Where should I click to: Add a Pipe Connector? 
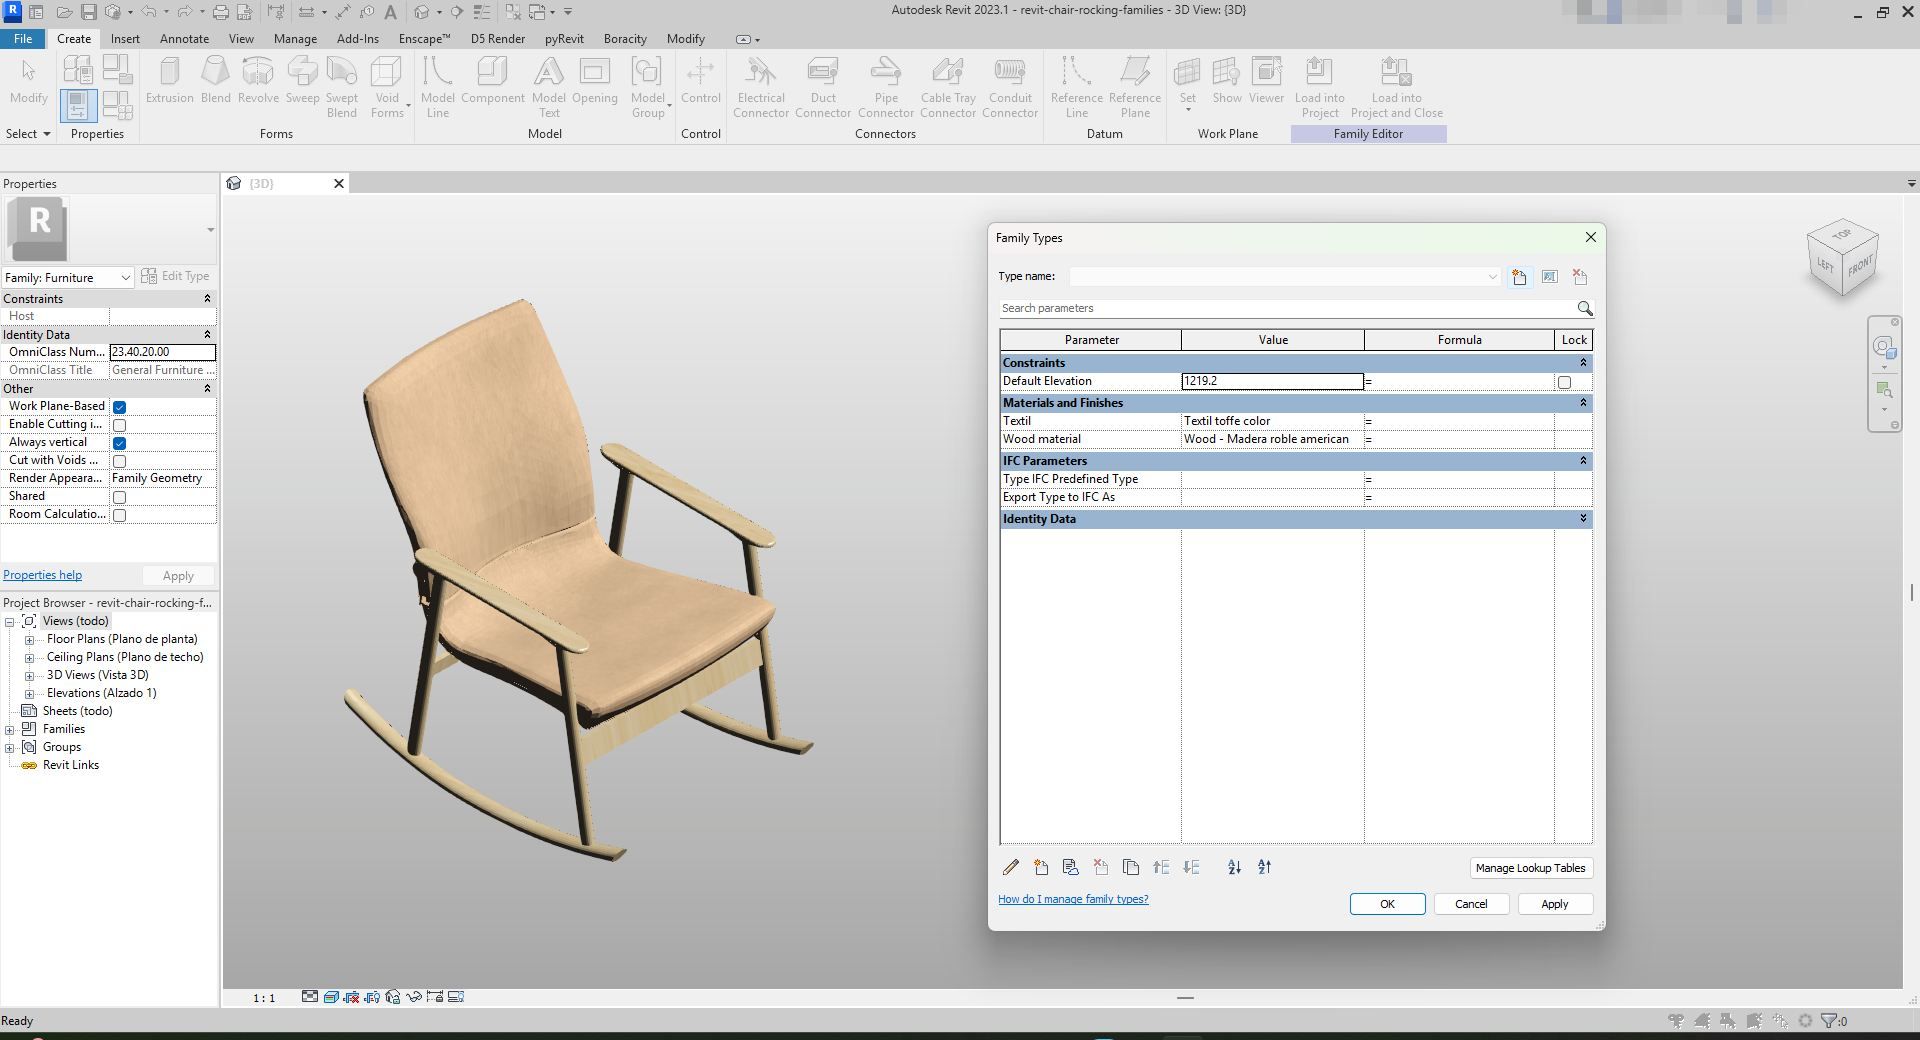point(886,87)
